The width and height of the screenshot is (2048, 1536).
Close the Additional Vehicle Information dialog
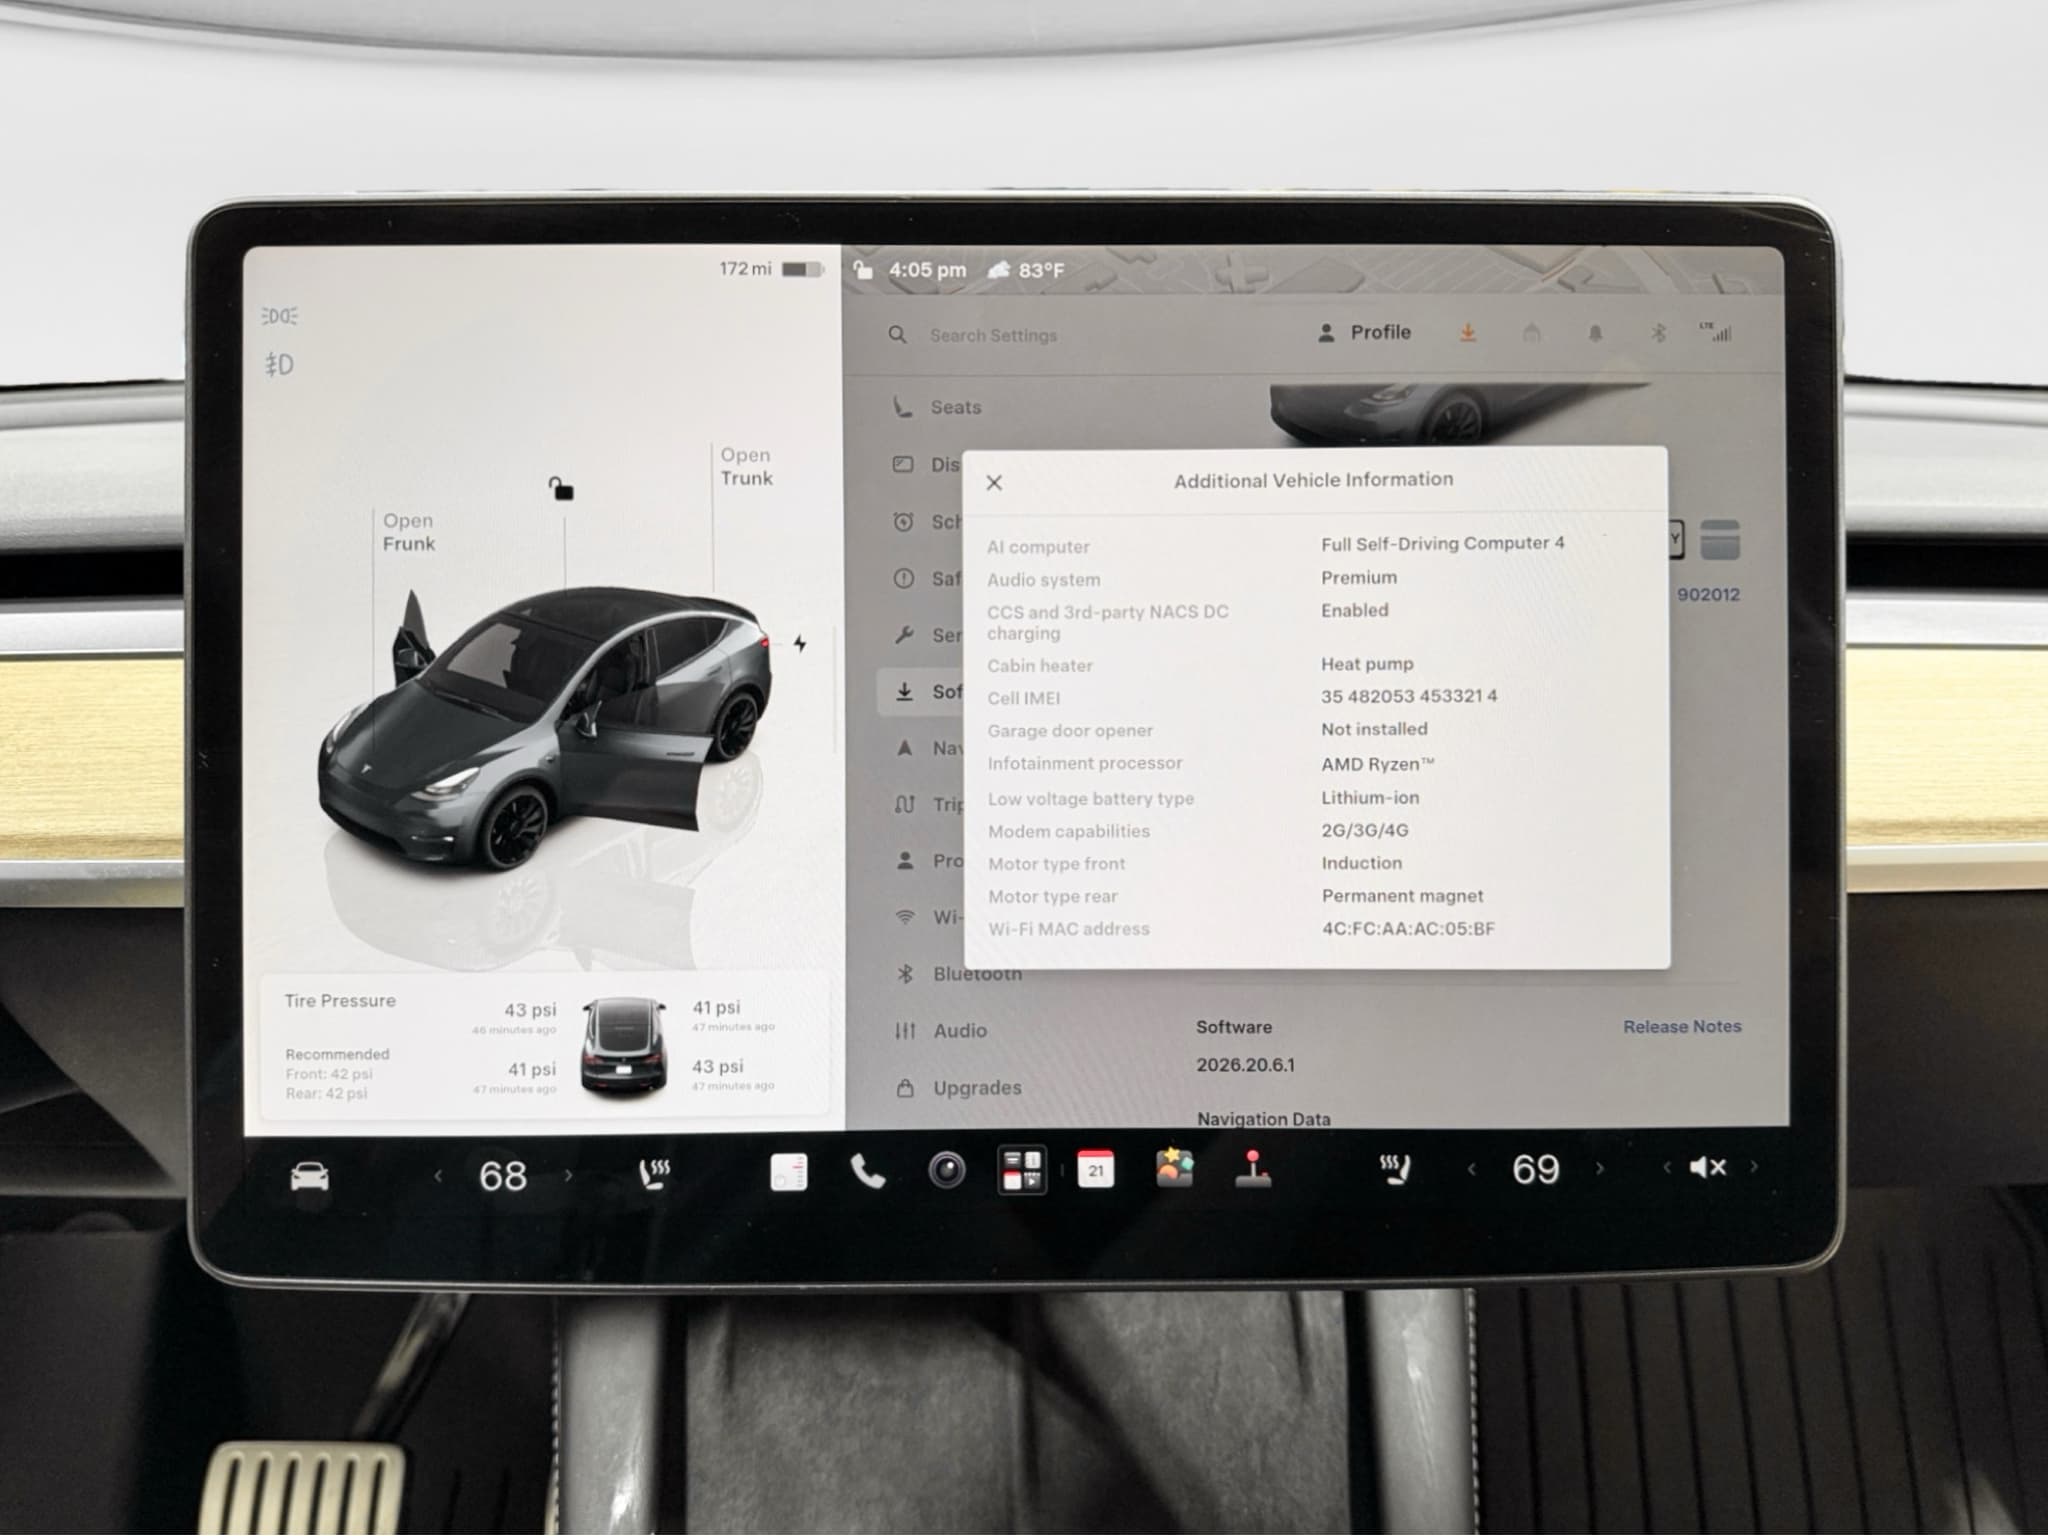(994, 483)
